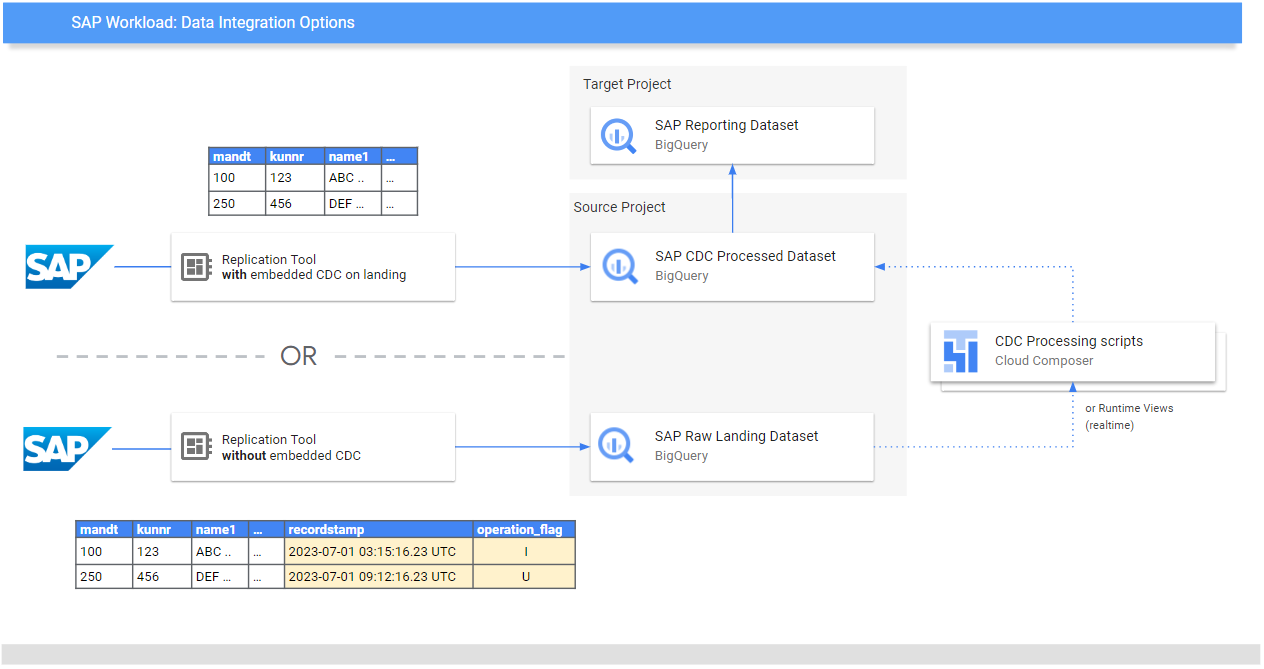Click the blue title bar reading SAP Workload
Image resolution: width=1264 pixels, height=669 pixels.
(x=213, y=22)
